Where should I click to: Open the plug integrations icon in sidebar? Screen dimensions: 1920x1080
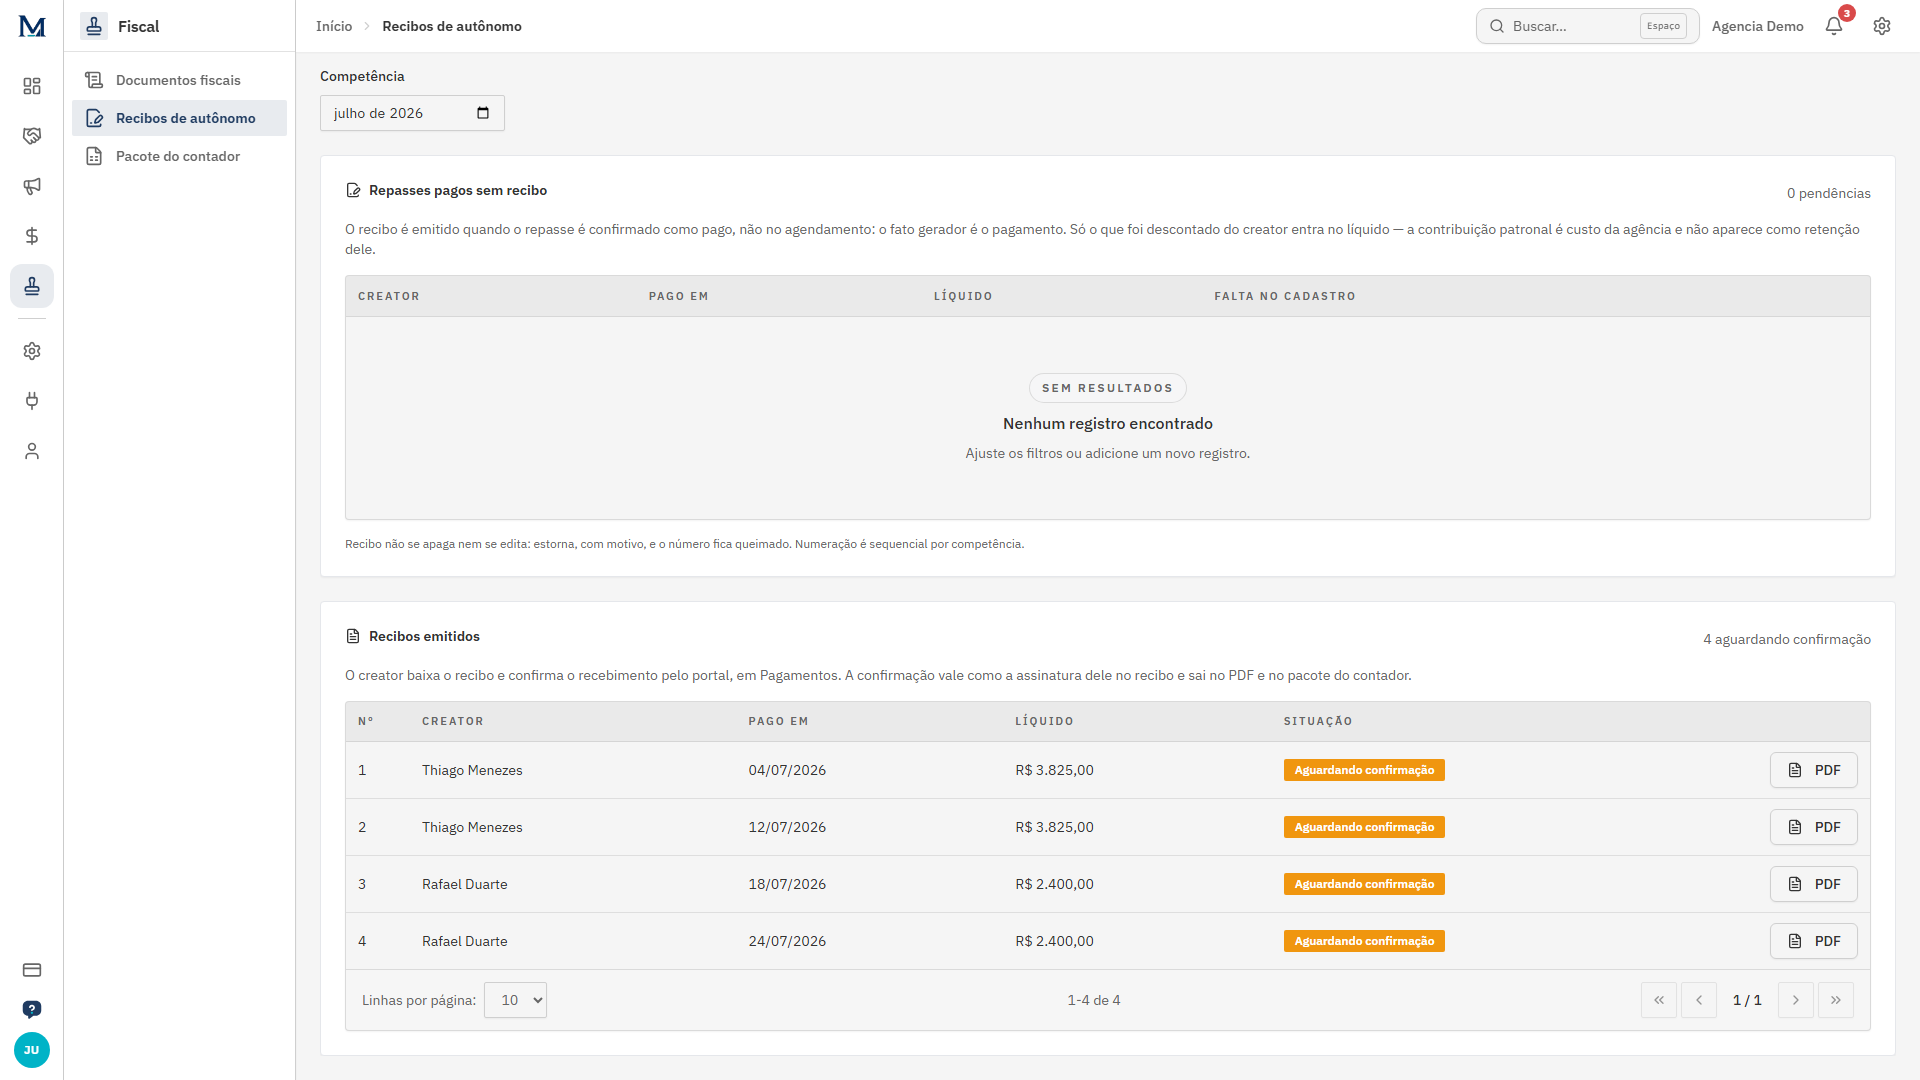tap(32, 401)
